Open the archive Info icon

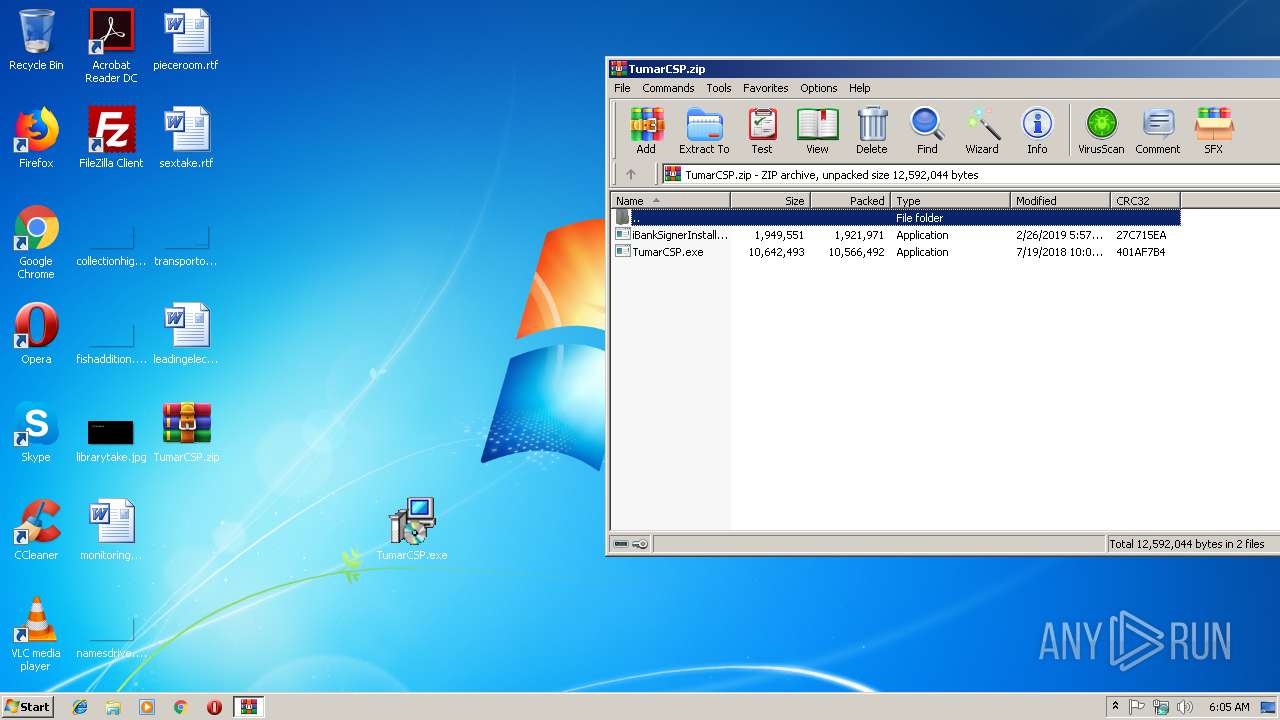1037,131
